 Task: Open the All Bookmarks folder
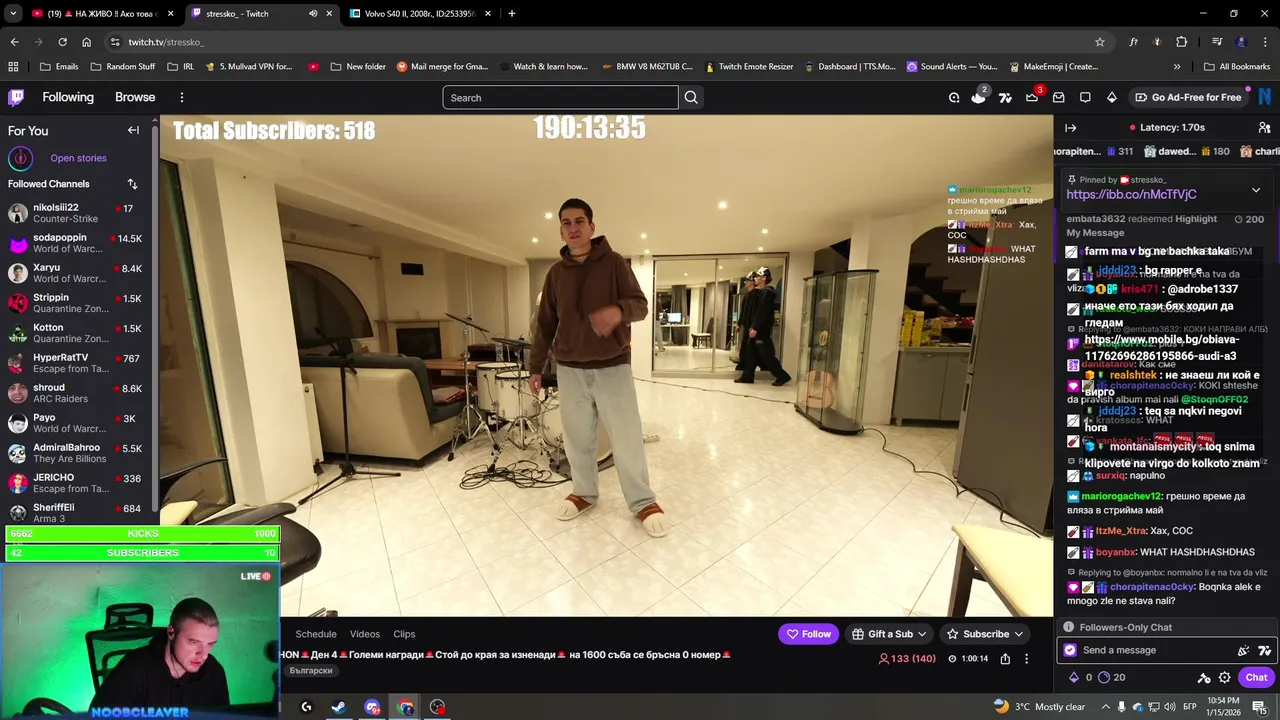[1237, 67]
